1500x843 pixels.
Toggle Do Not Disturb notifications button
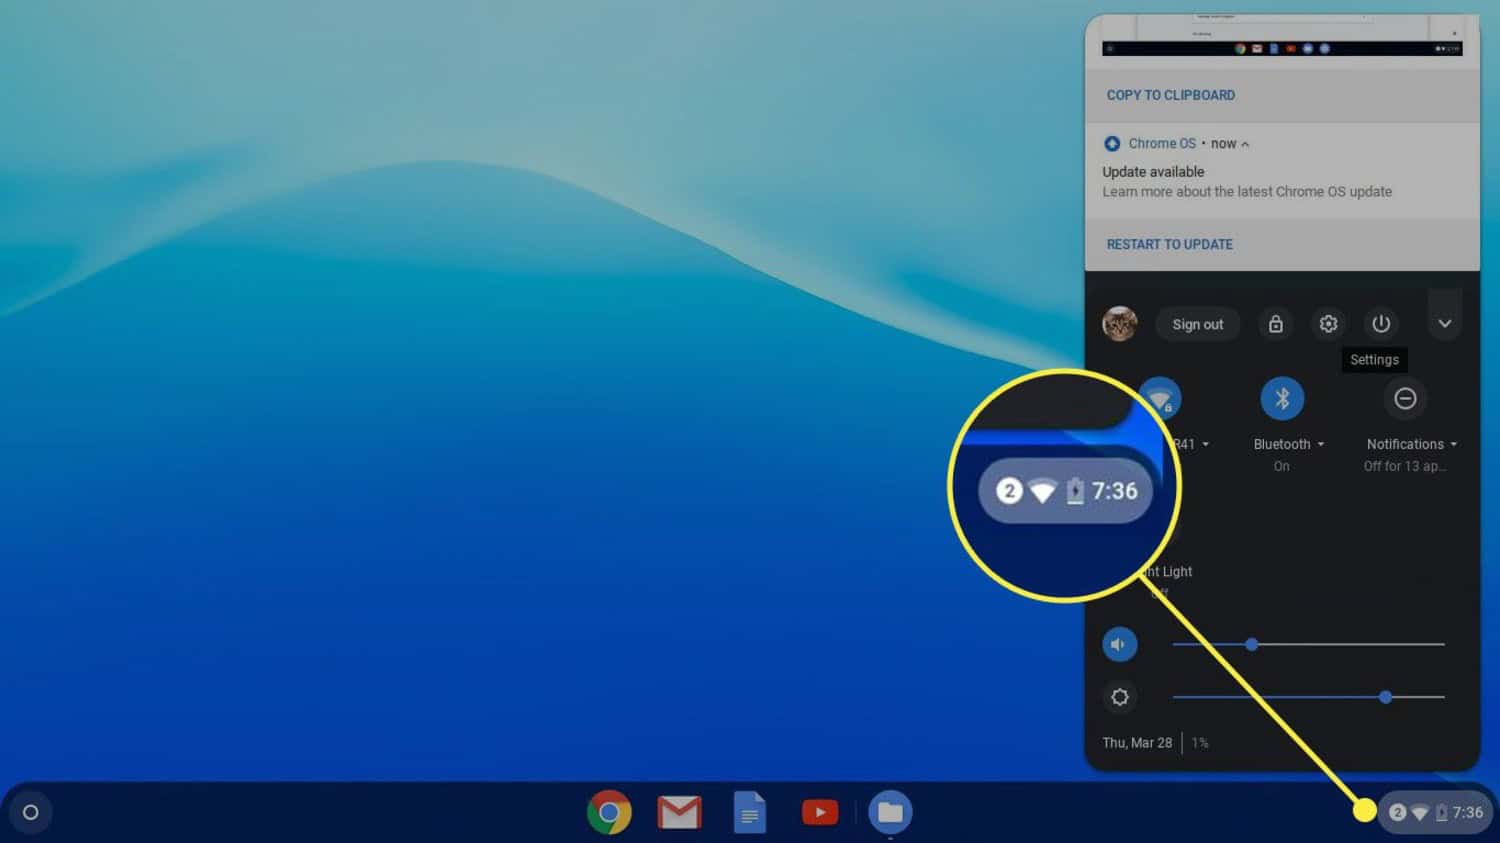1405,399
